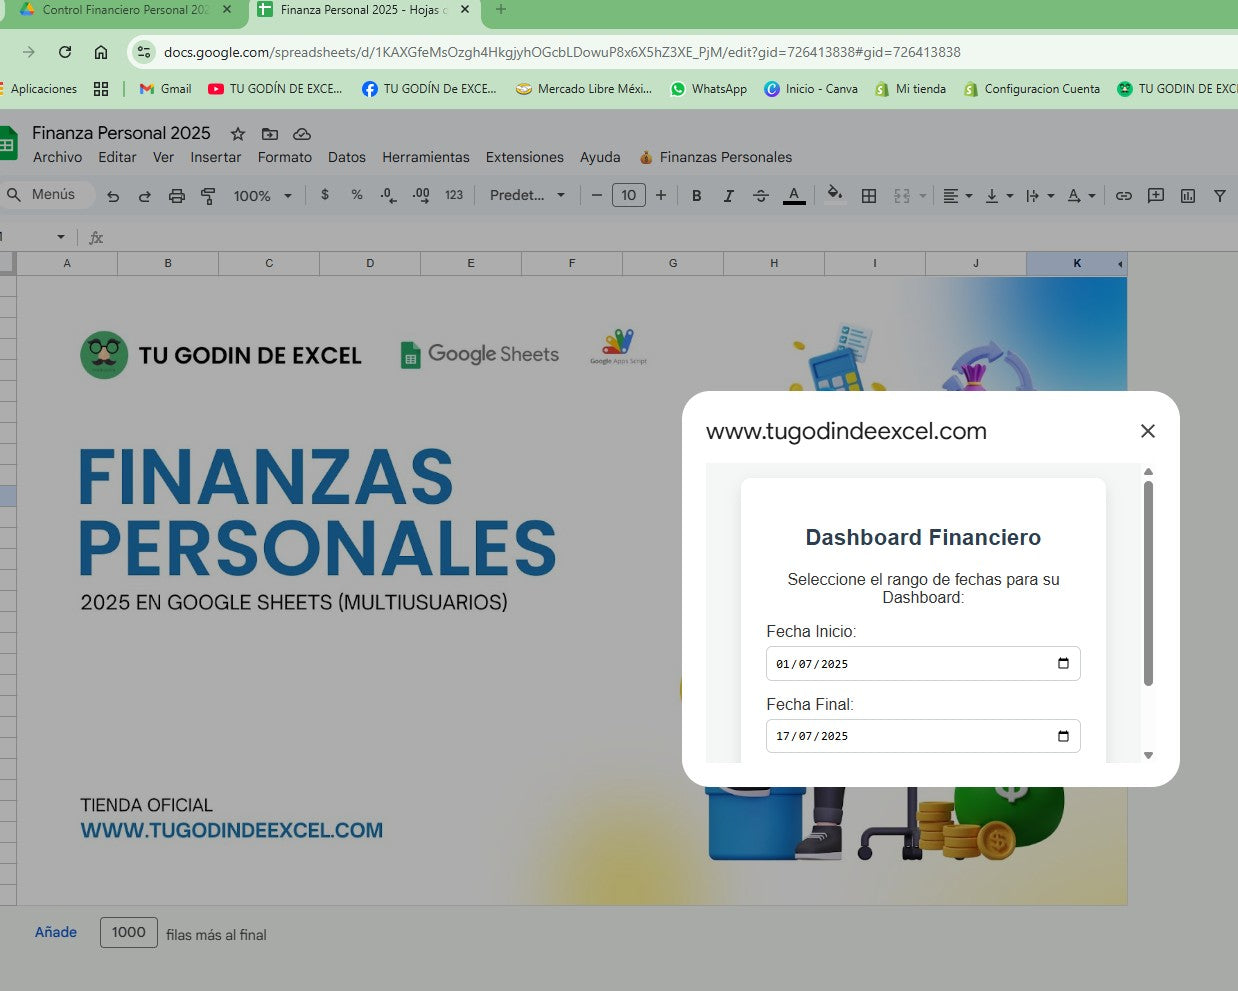Open the site information icon in address bar
The width and height of the screenshot is (1238, 991).
pyautogui.click(x=144, y=52)
